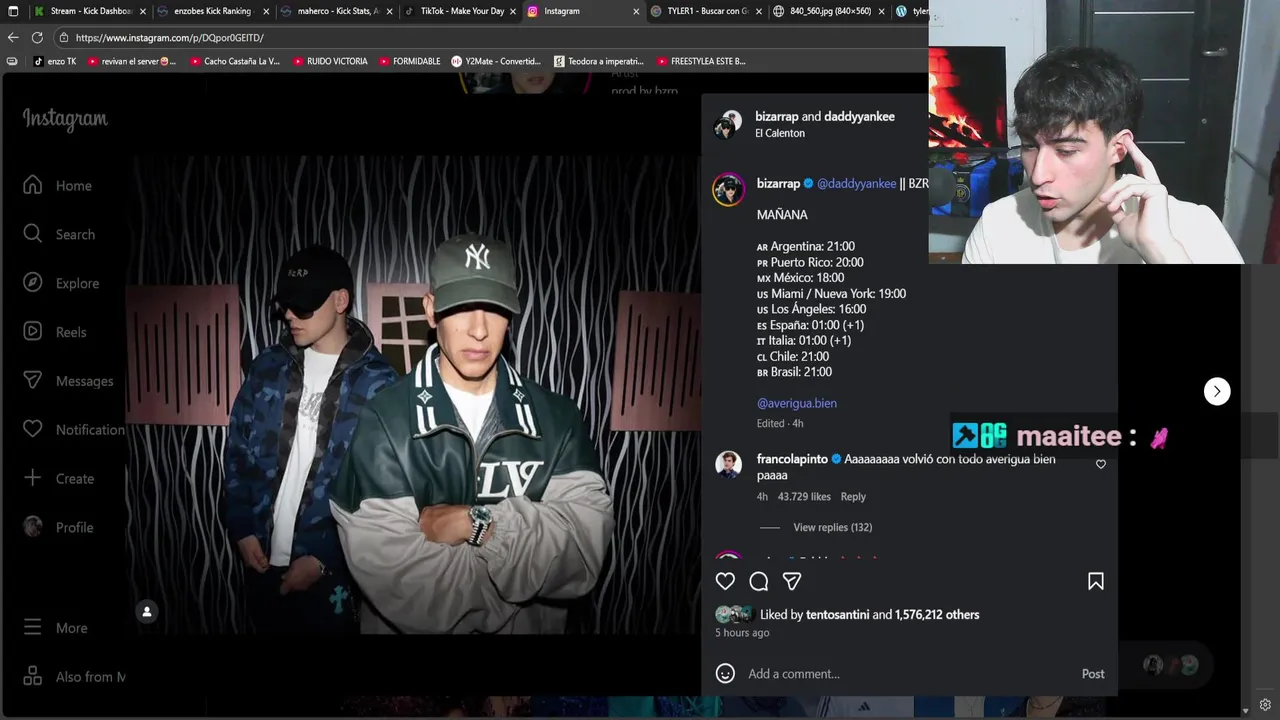The image size is (1280, 720).
Task: Like francolapinto's comment
Action: tap(1101, 464)
